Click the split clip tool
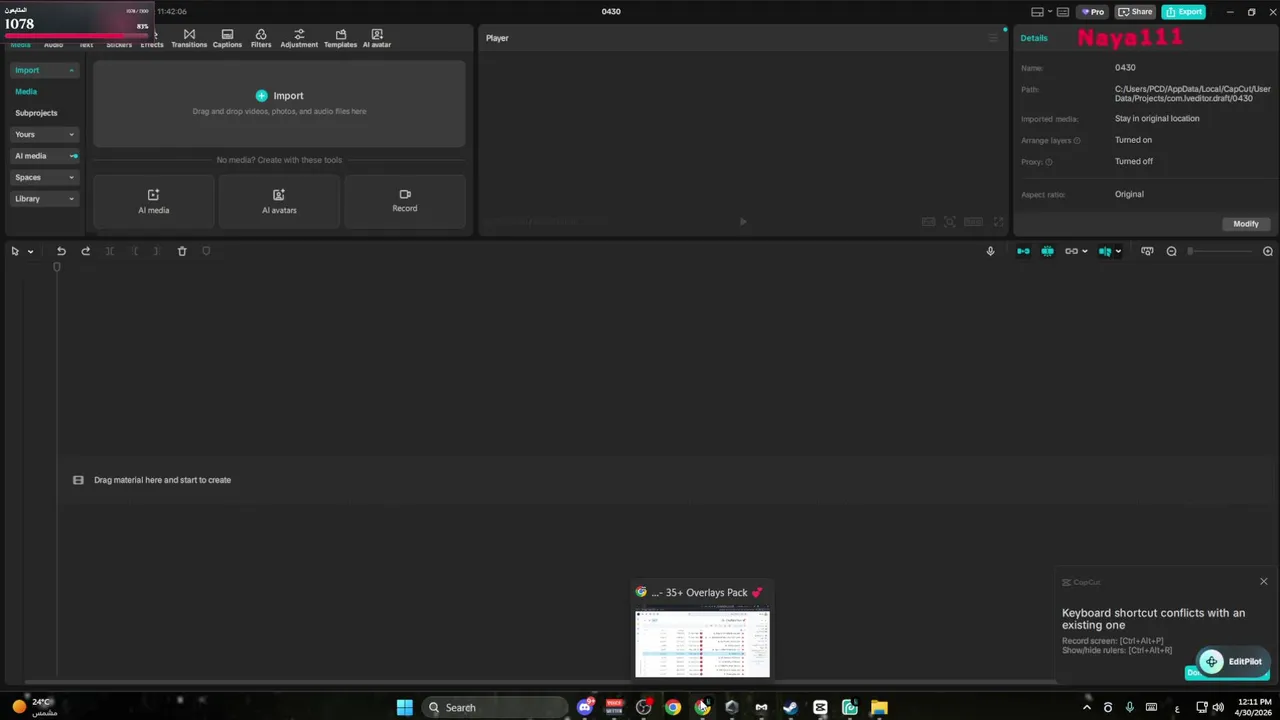The height and width of the screenshot is (720, 1280). click(110, 251)
